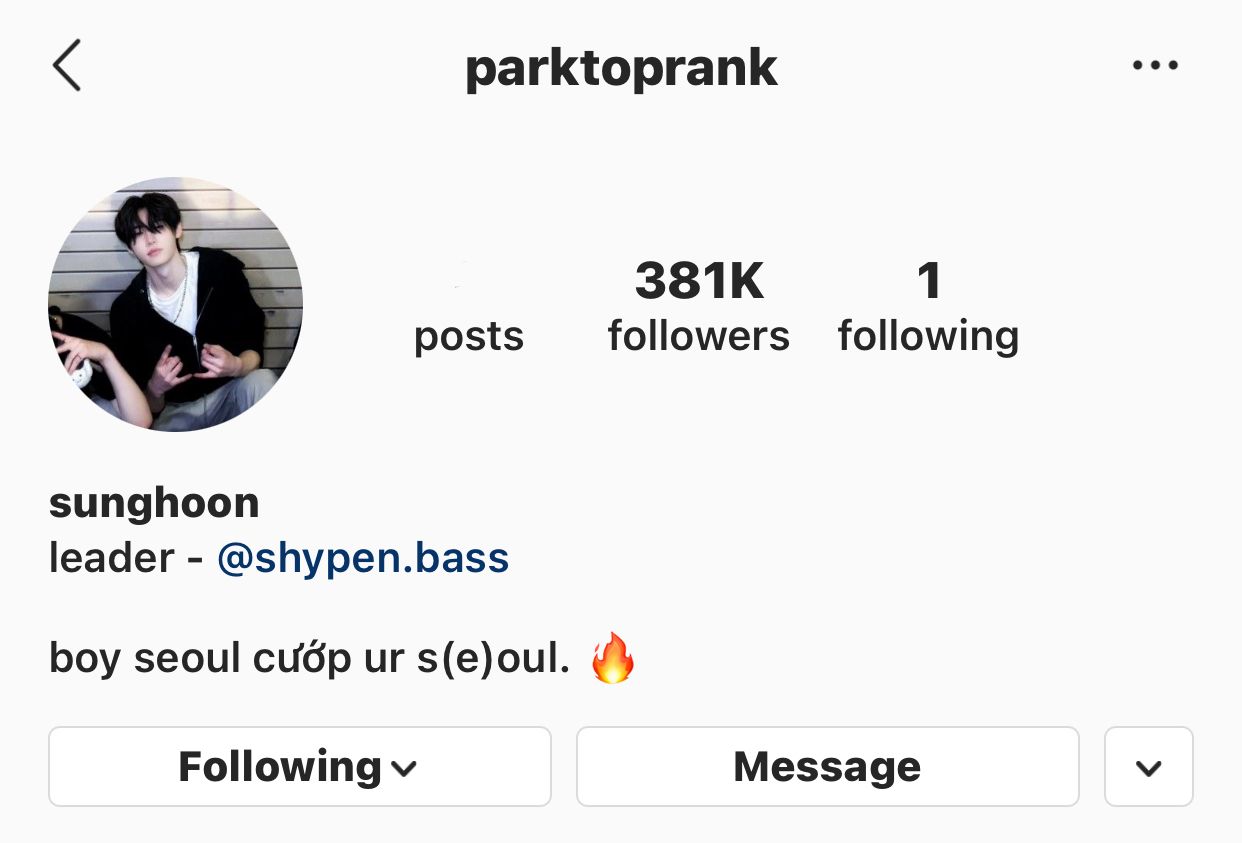This screenshot has width=1242, height=843.
Task: Click the Following button text
Action: (x=280, y=767)
